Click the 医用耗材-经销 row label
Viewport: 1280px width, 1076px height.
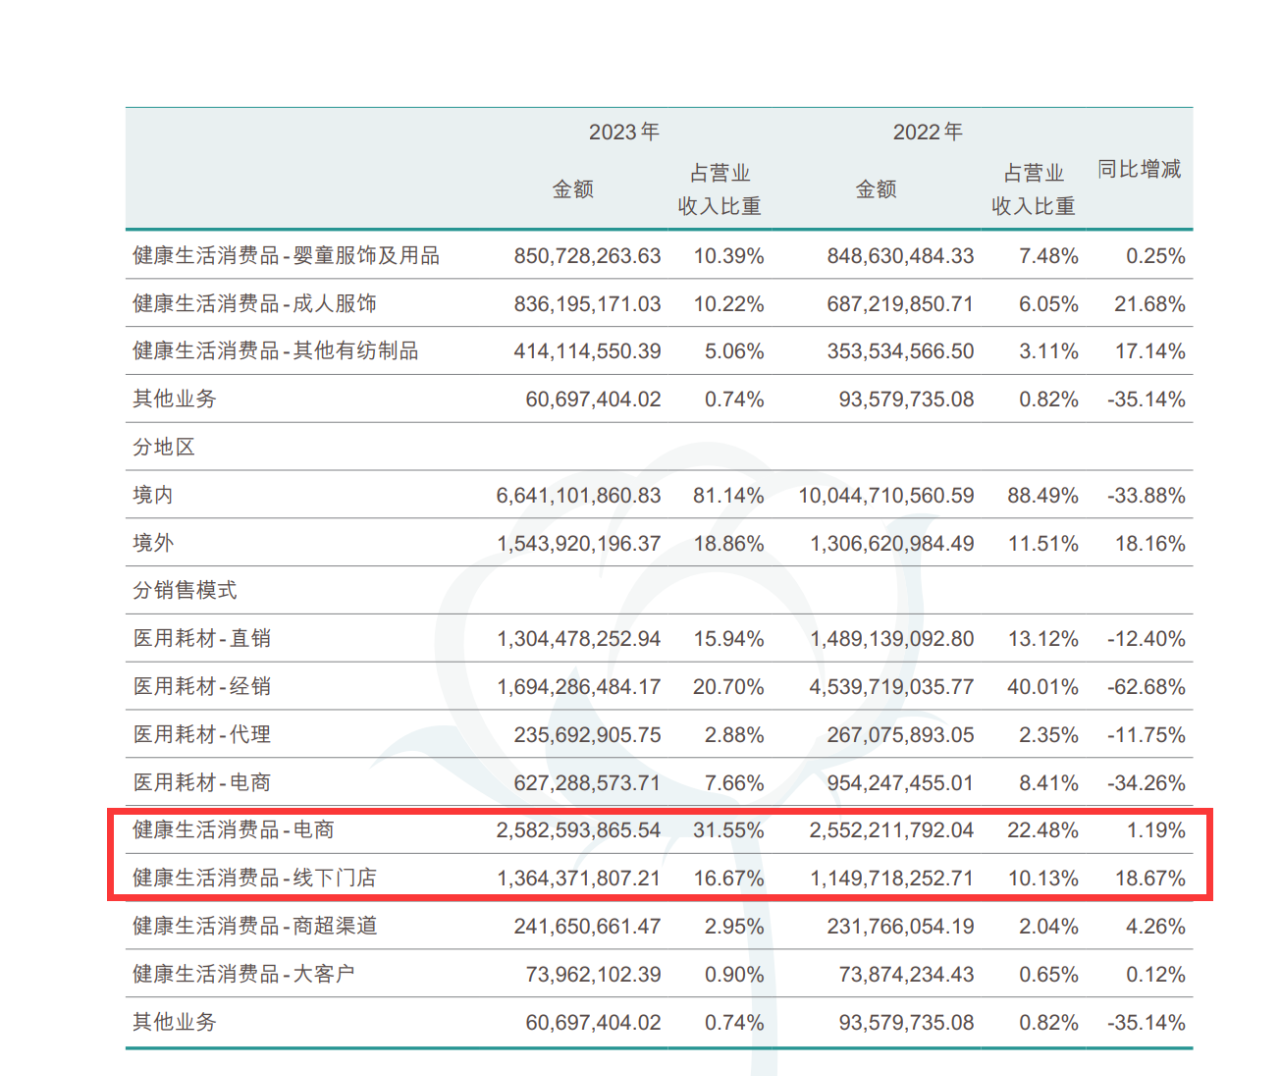coord(202,686)
